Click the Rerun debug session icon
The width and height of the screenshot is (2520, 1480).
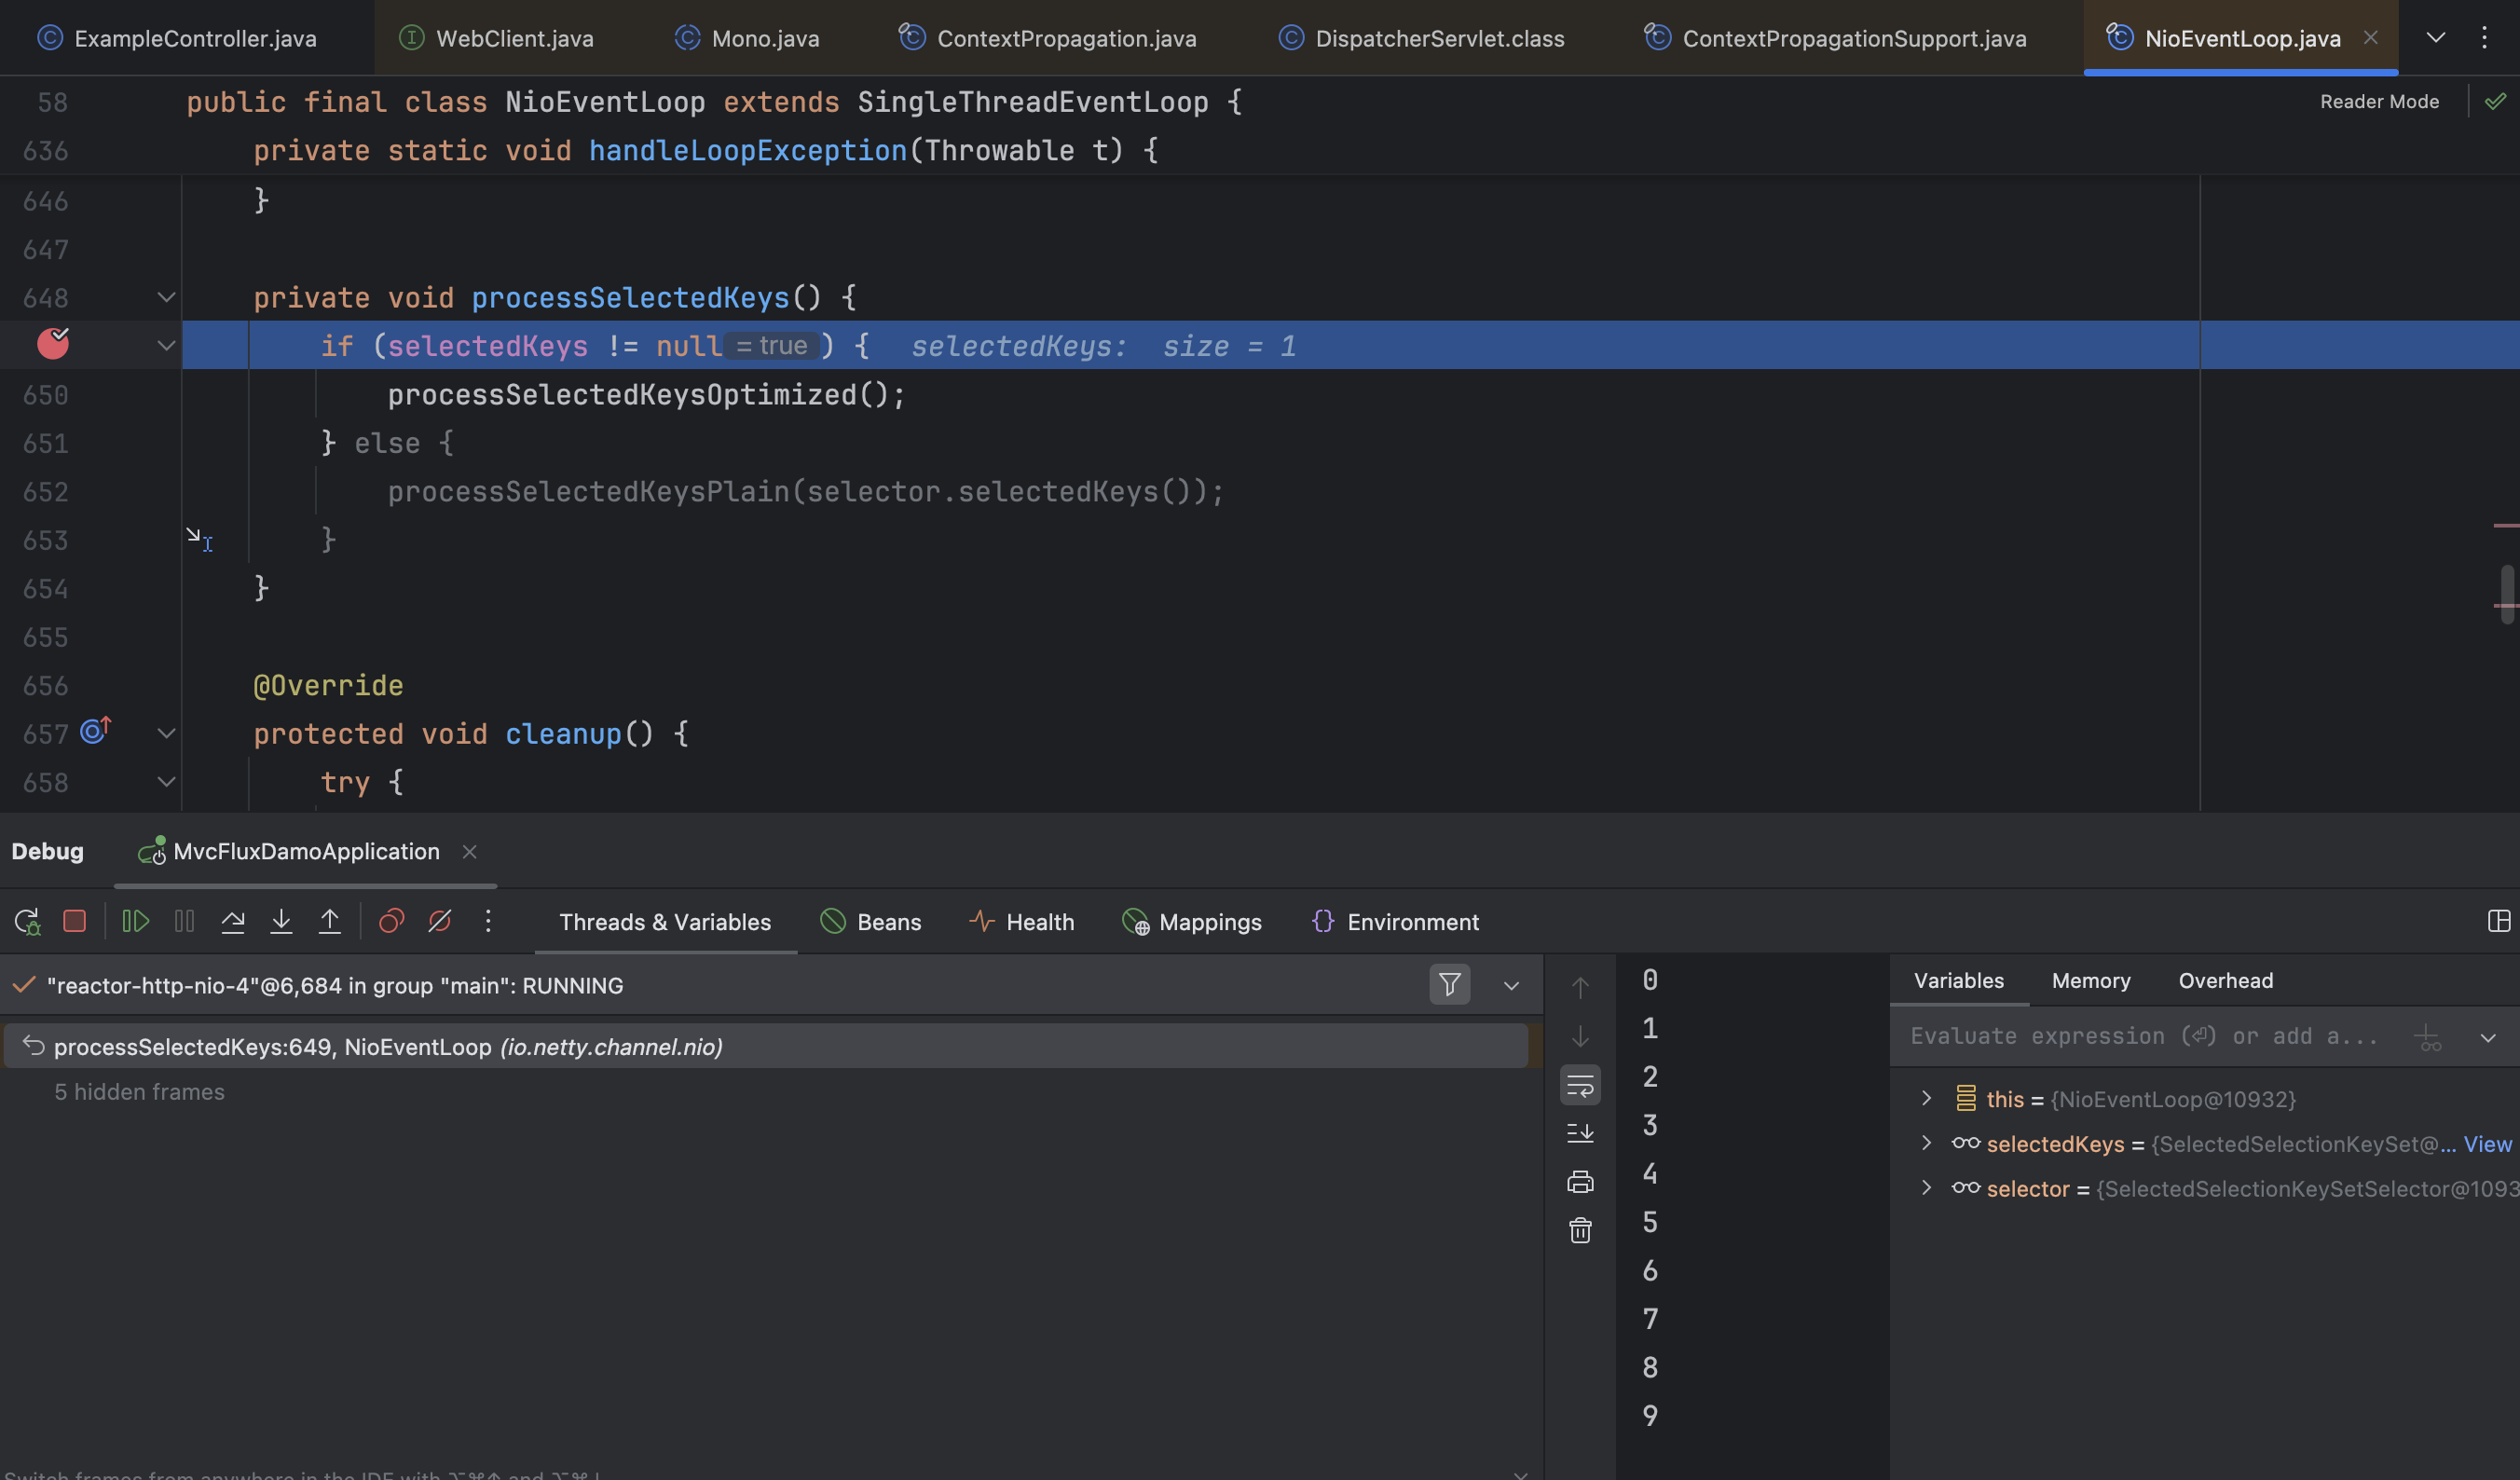[x=27, y=921]
